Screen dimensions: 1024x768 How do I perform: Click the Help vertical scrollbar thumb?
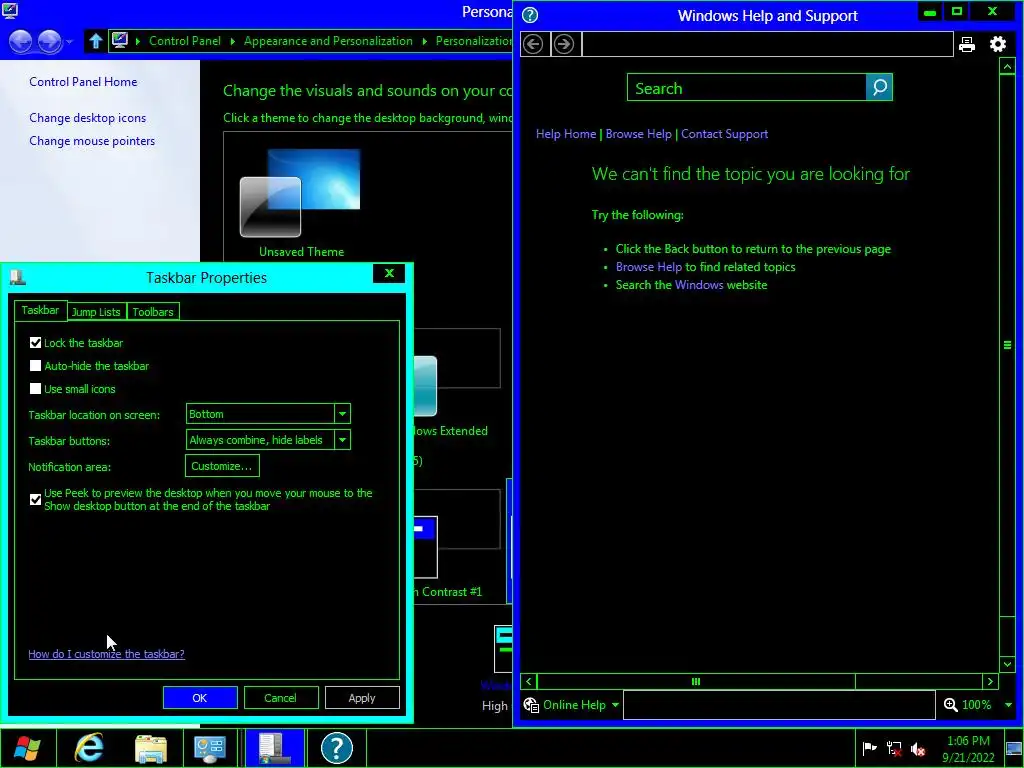click(1007, 345)
